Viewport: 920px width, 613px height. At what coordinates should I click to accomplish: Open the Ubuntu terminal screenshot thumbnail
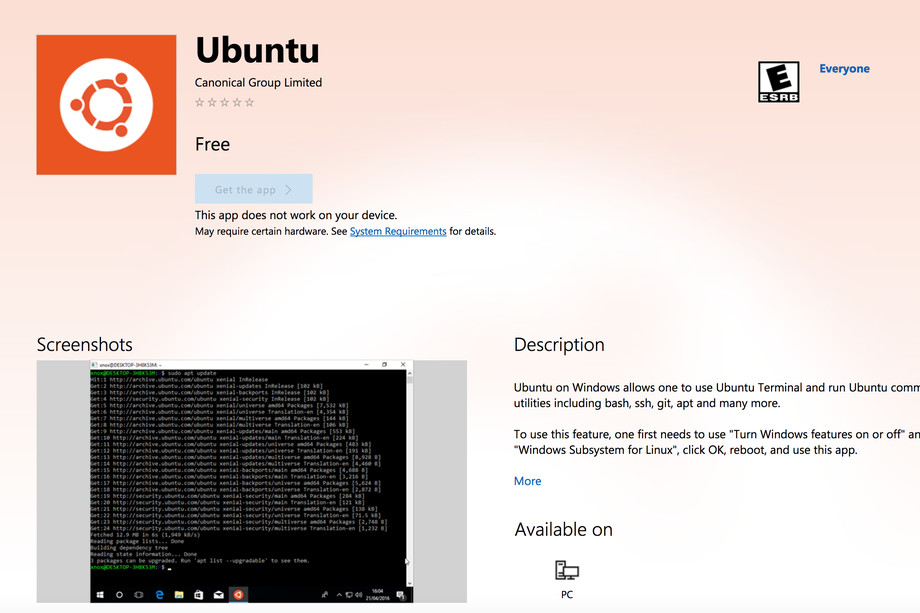[x=252, y=481]
